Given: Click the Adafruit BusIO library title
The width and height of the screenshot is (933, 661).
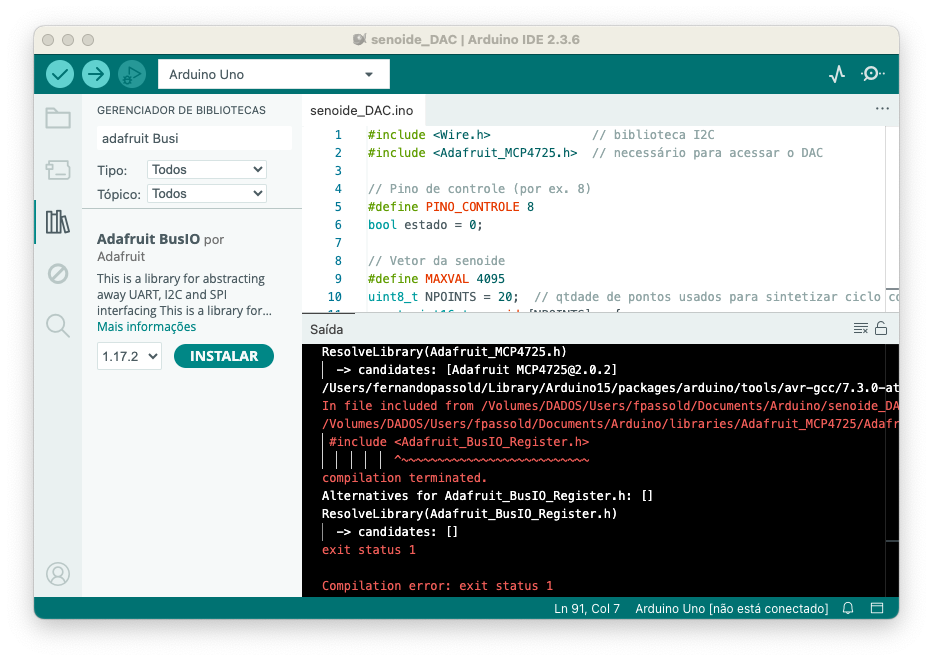Looking at the screenshot, I should (148, 239).
